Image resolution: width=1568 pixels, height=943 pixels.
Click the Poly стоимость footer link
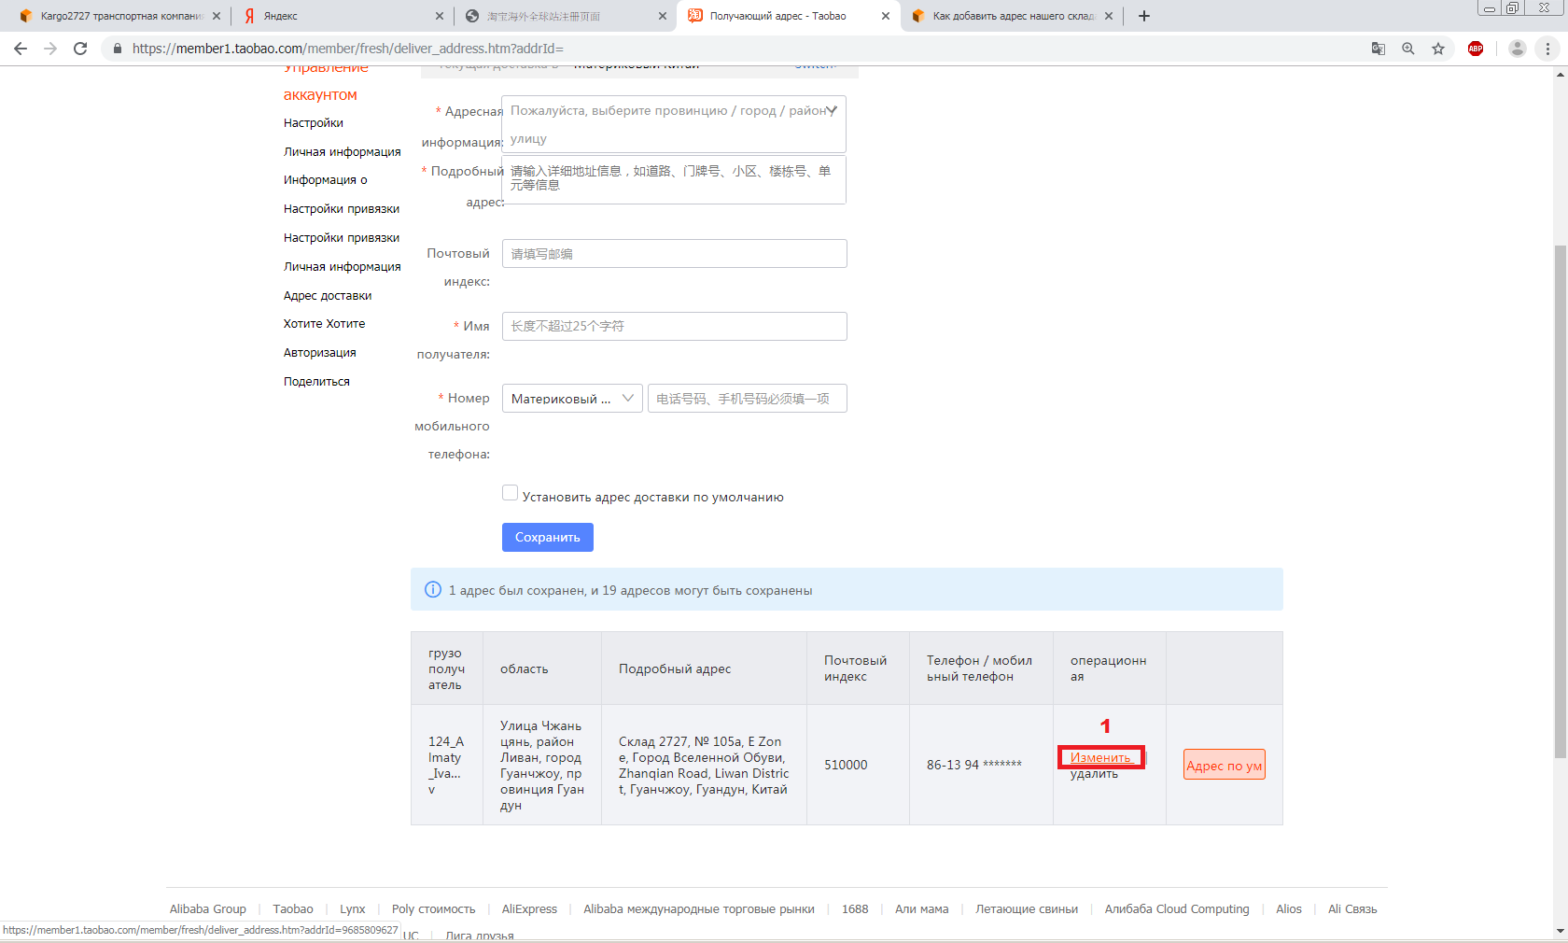434,909
